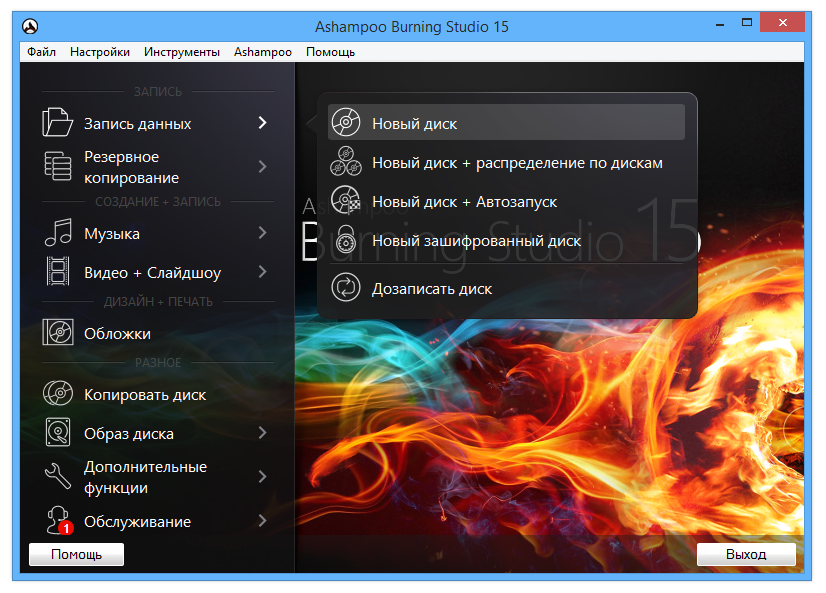Open the Инструменты menu
The height and width of the screenshot is (593, 826).
pos(182,52)
